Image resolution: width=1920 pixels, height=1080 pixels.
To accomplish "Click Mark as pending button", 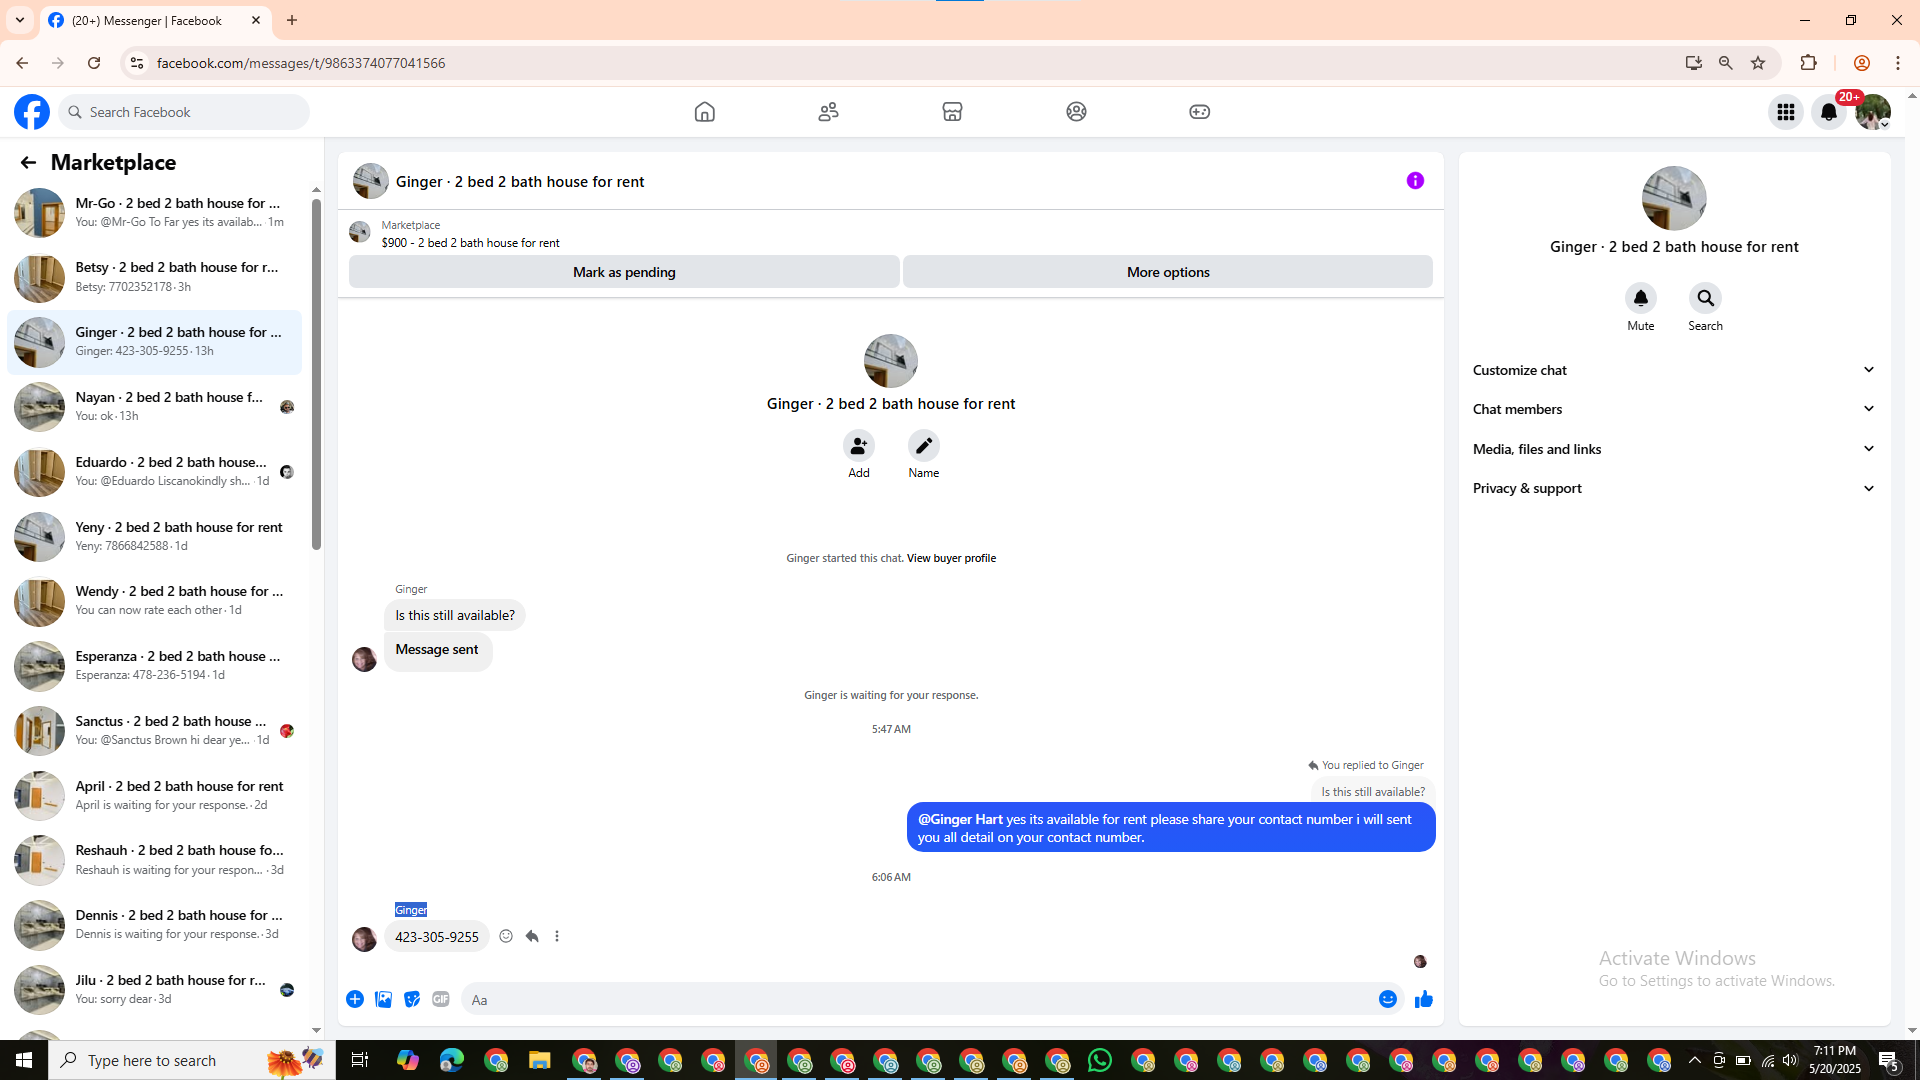I will (624, 272).
